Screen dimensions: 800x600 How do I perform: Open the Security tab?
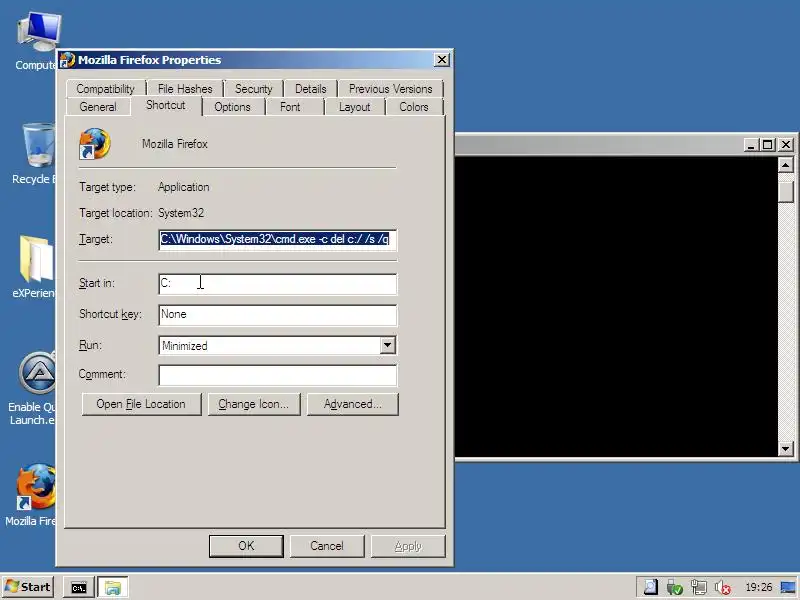254,89
